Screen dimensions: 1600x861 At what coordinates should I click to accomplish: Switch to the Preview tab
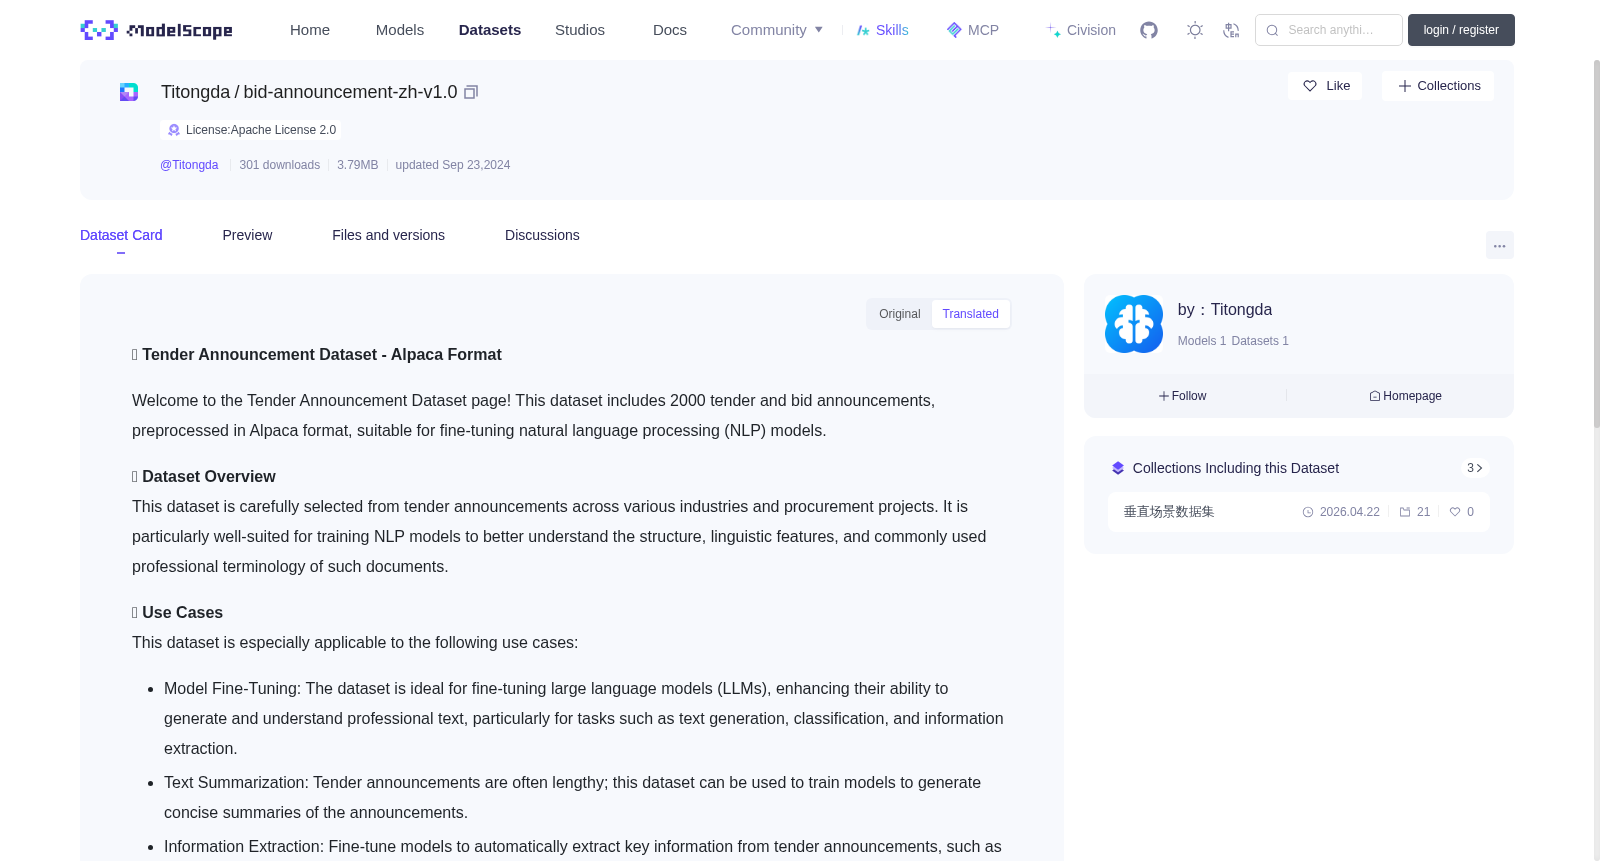(x=247, y=235)
